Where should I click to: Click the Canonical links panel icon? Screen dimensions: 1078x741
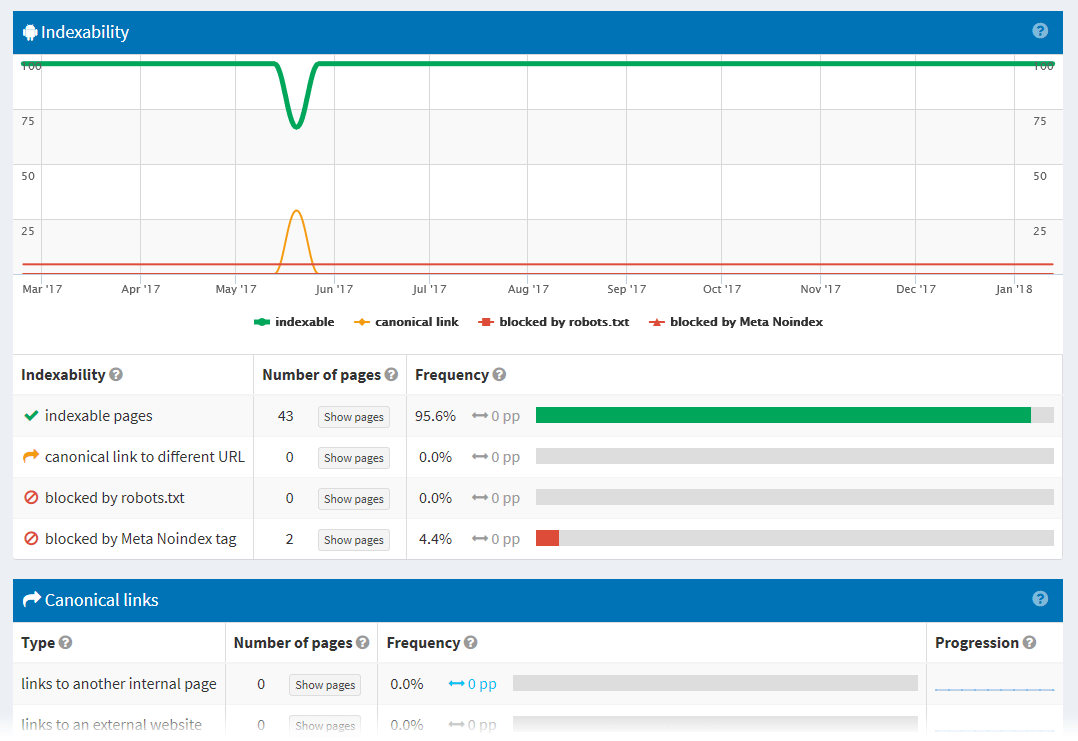click(30, 600)
